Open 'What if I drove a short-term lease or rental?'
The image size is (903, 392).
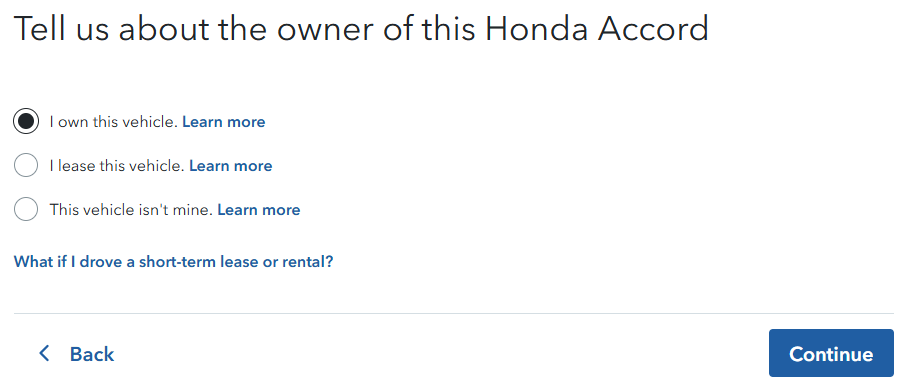point(173,262)
